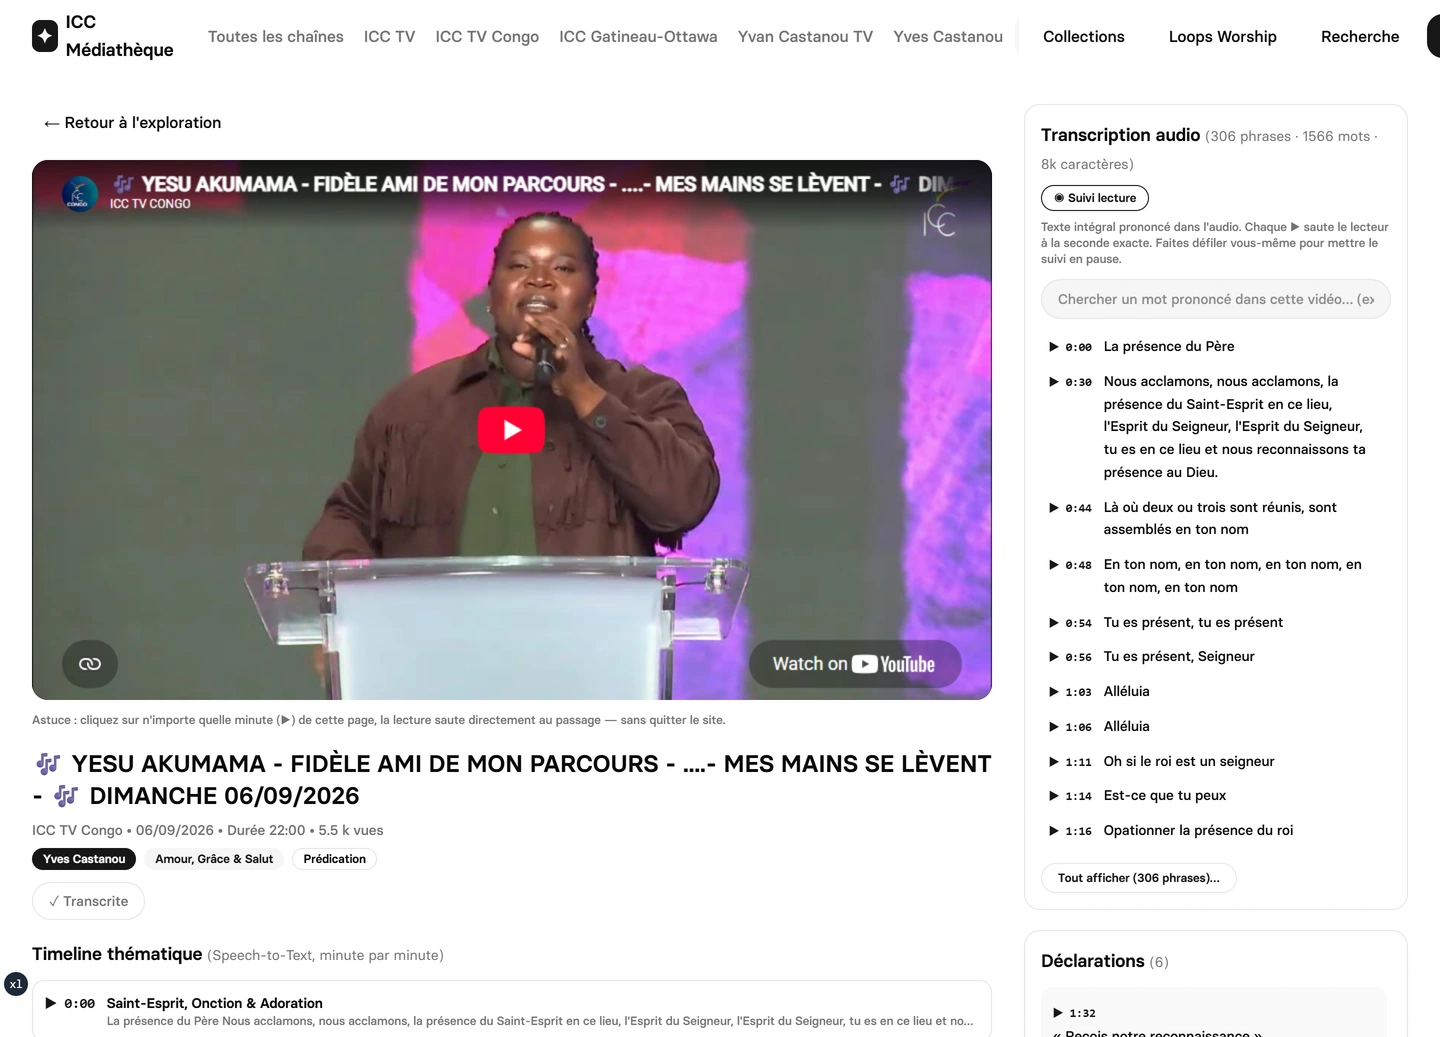Select Yves Castanou in top navigation

click(x=948, y=37)
